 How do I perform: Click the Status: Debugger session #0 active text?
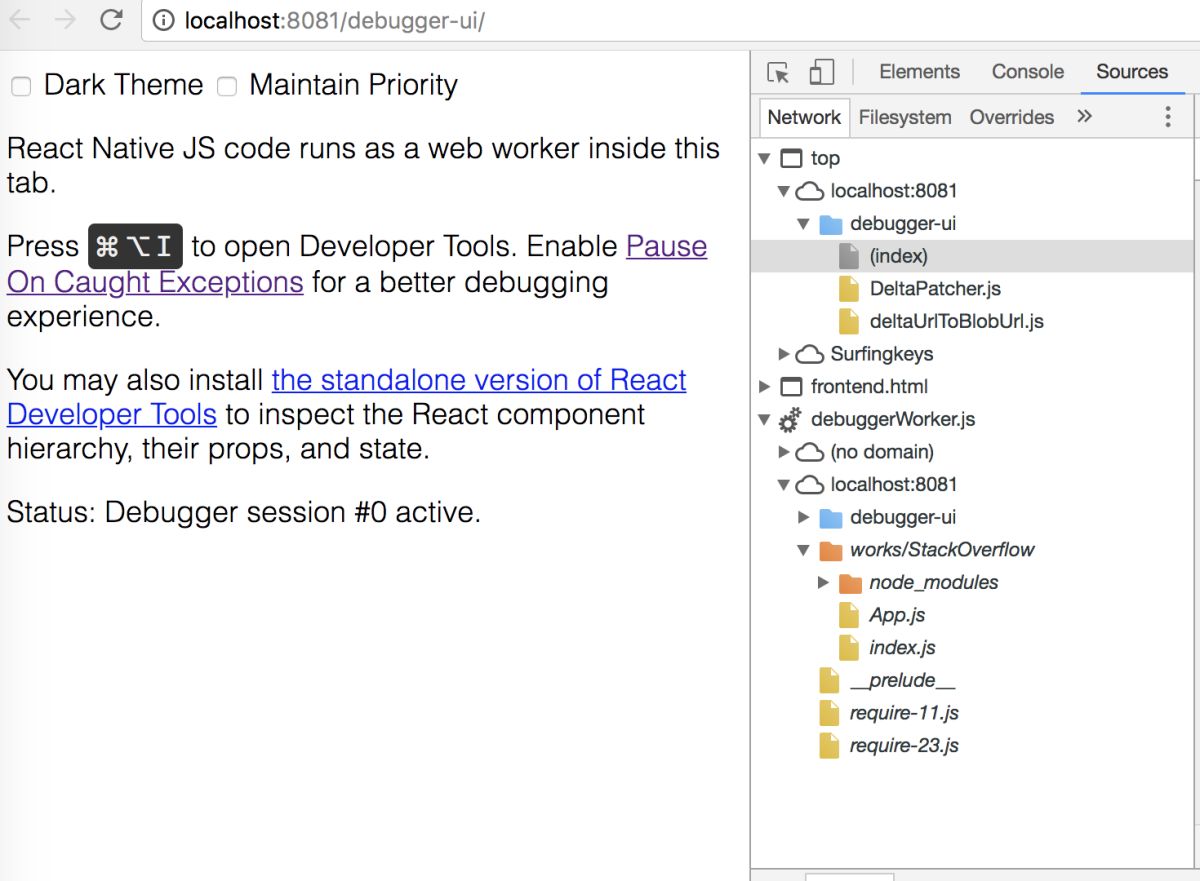[244, 512]
